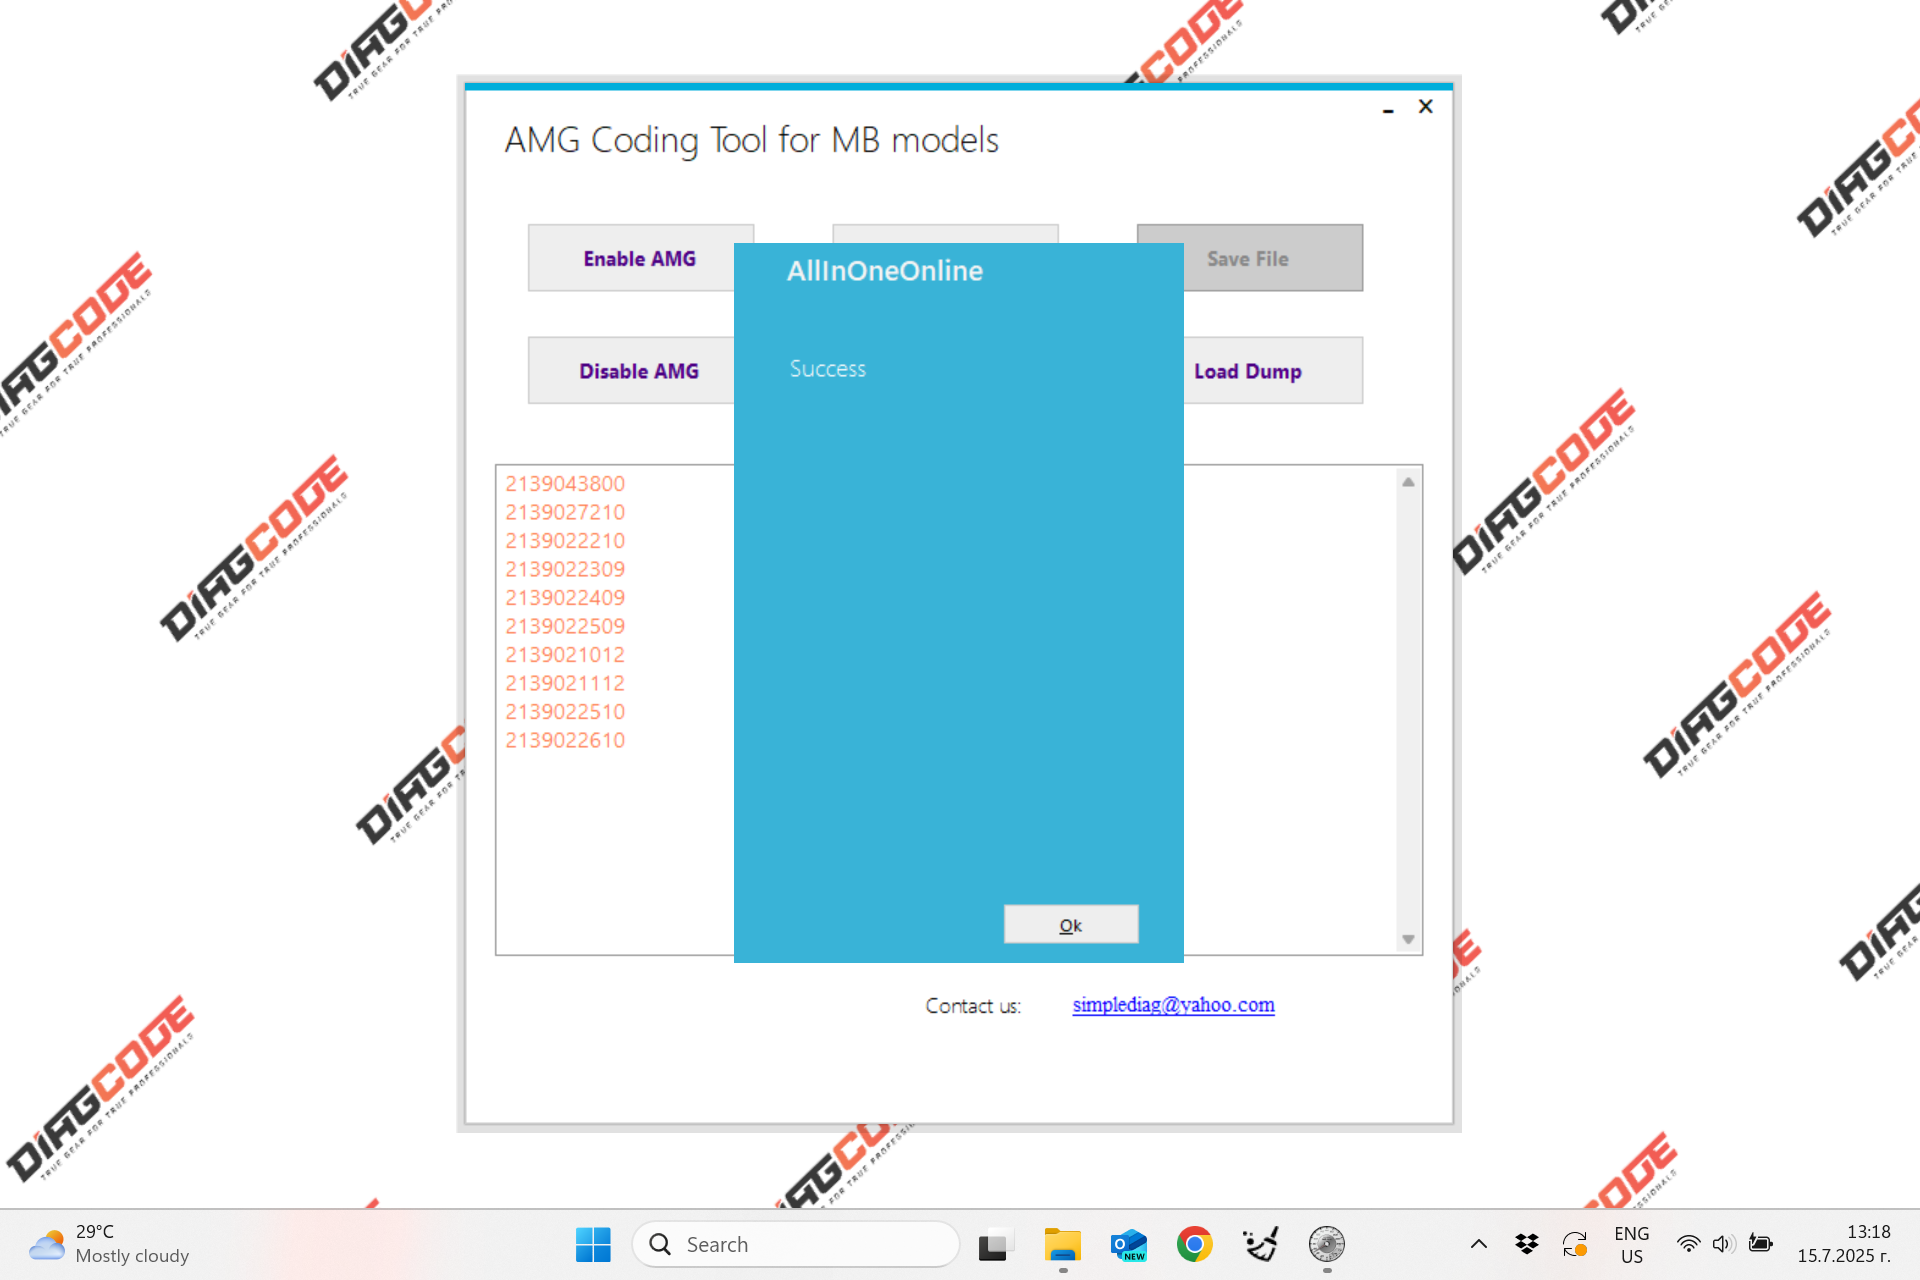Click the sync status tray icon

click(x=1575, y=1244)
